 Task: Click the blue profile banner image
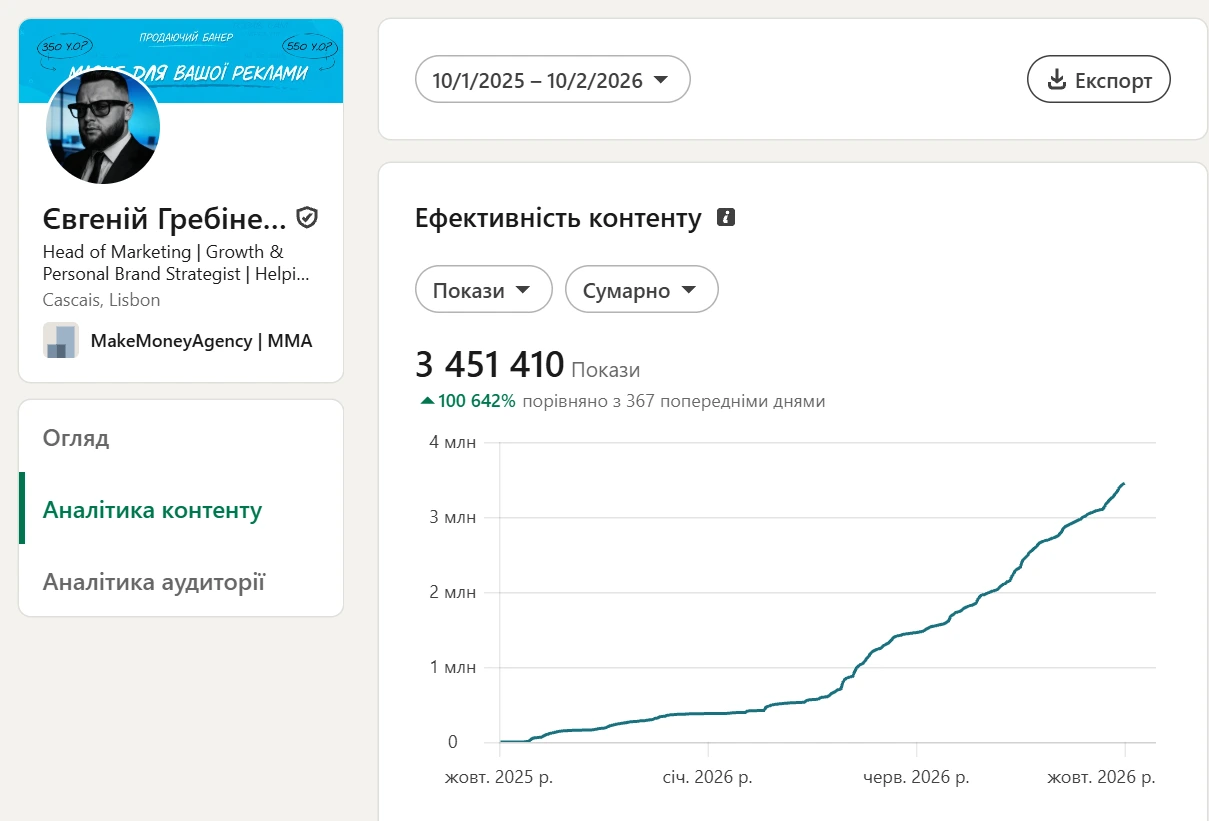click(181, 61)
